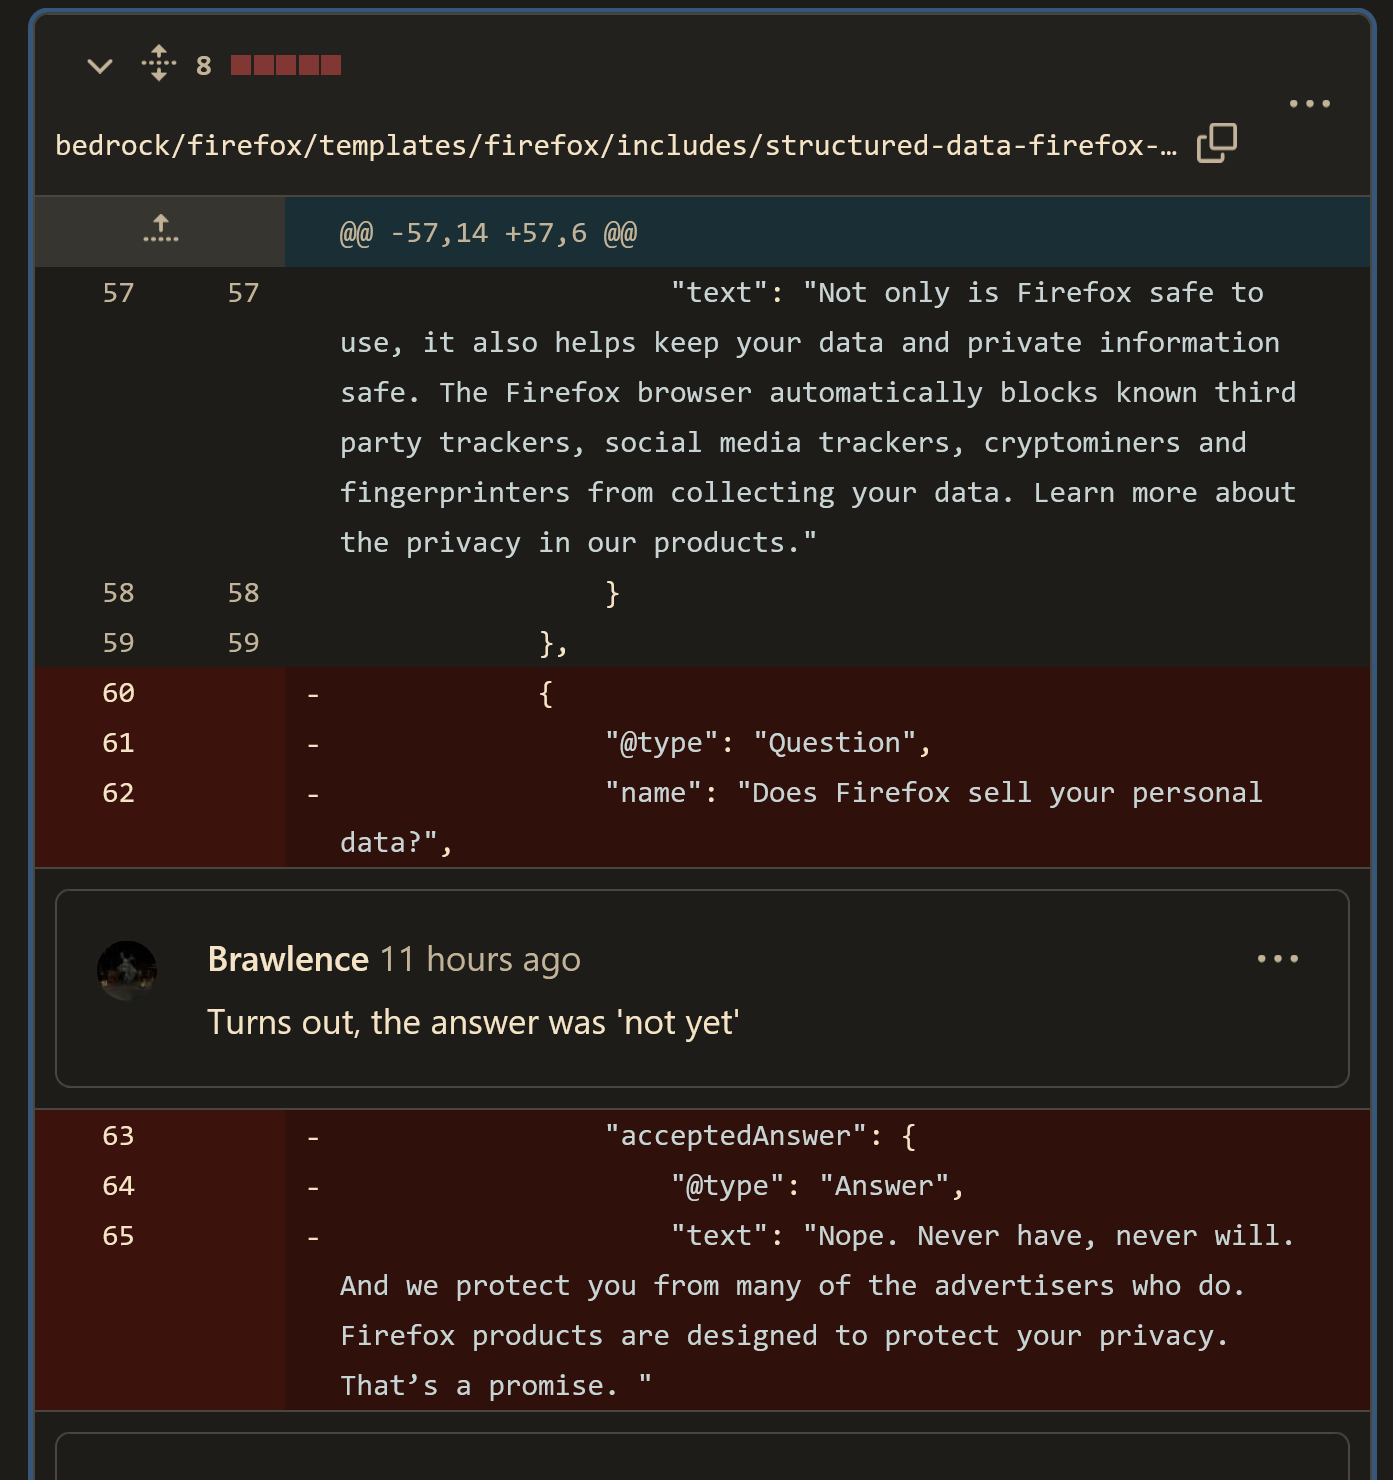Open the structured-data-firefox file path link
This screenshot has width=1393, height=1480.
pyautogui.click(x=615, y=146)
